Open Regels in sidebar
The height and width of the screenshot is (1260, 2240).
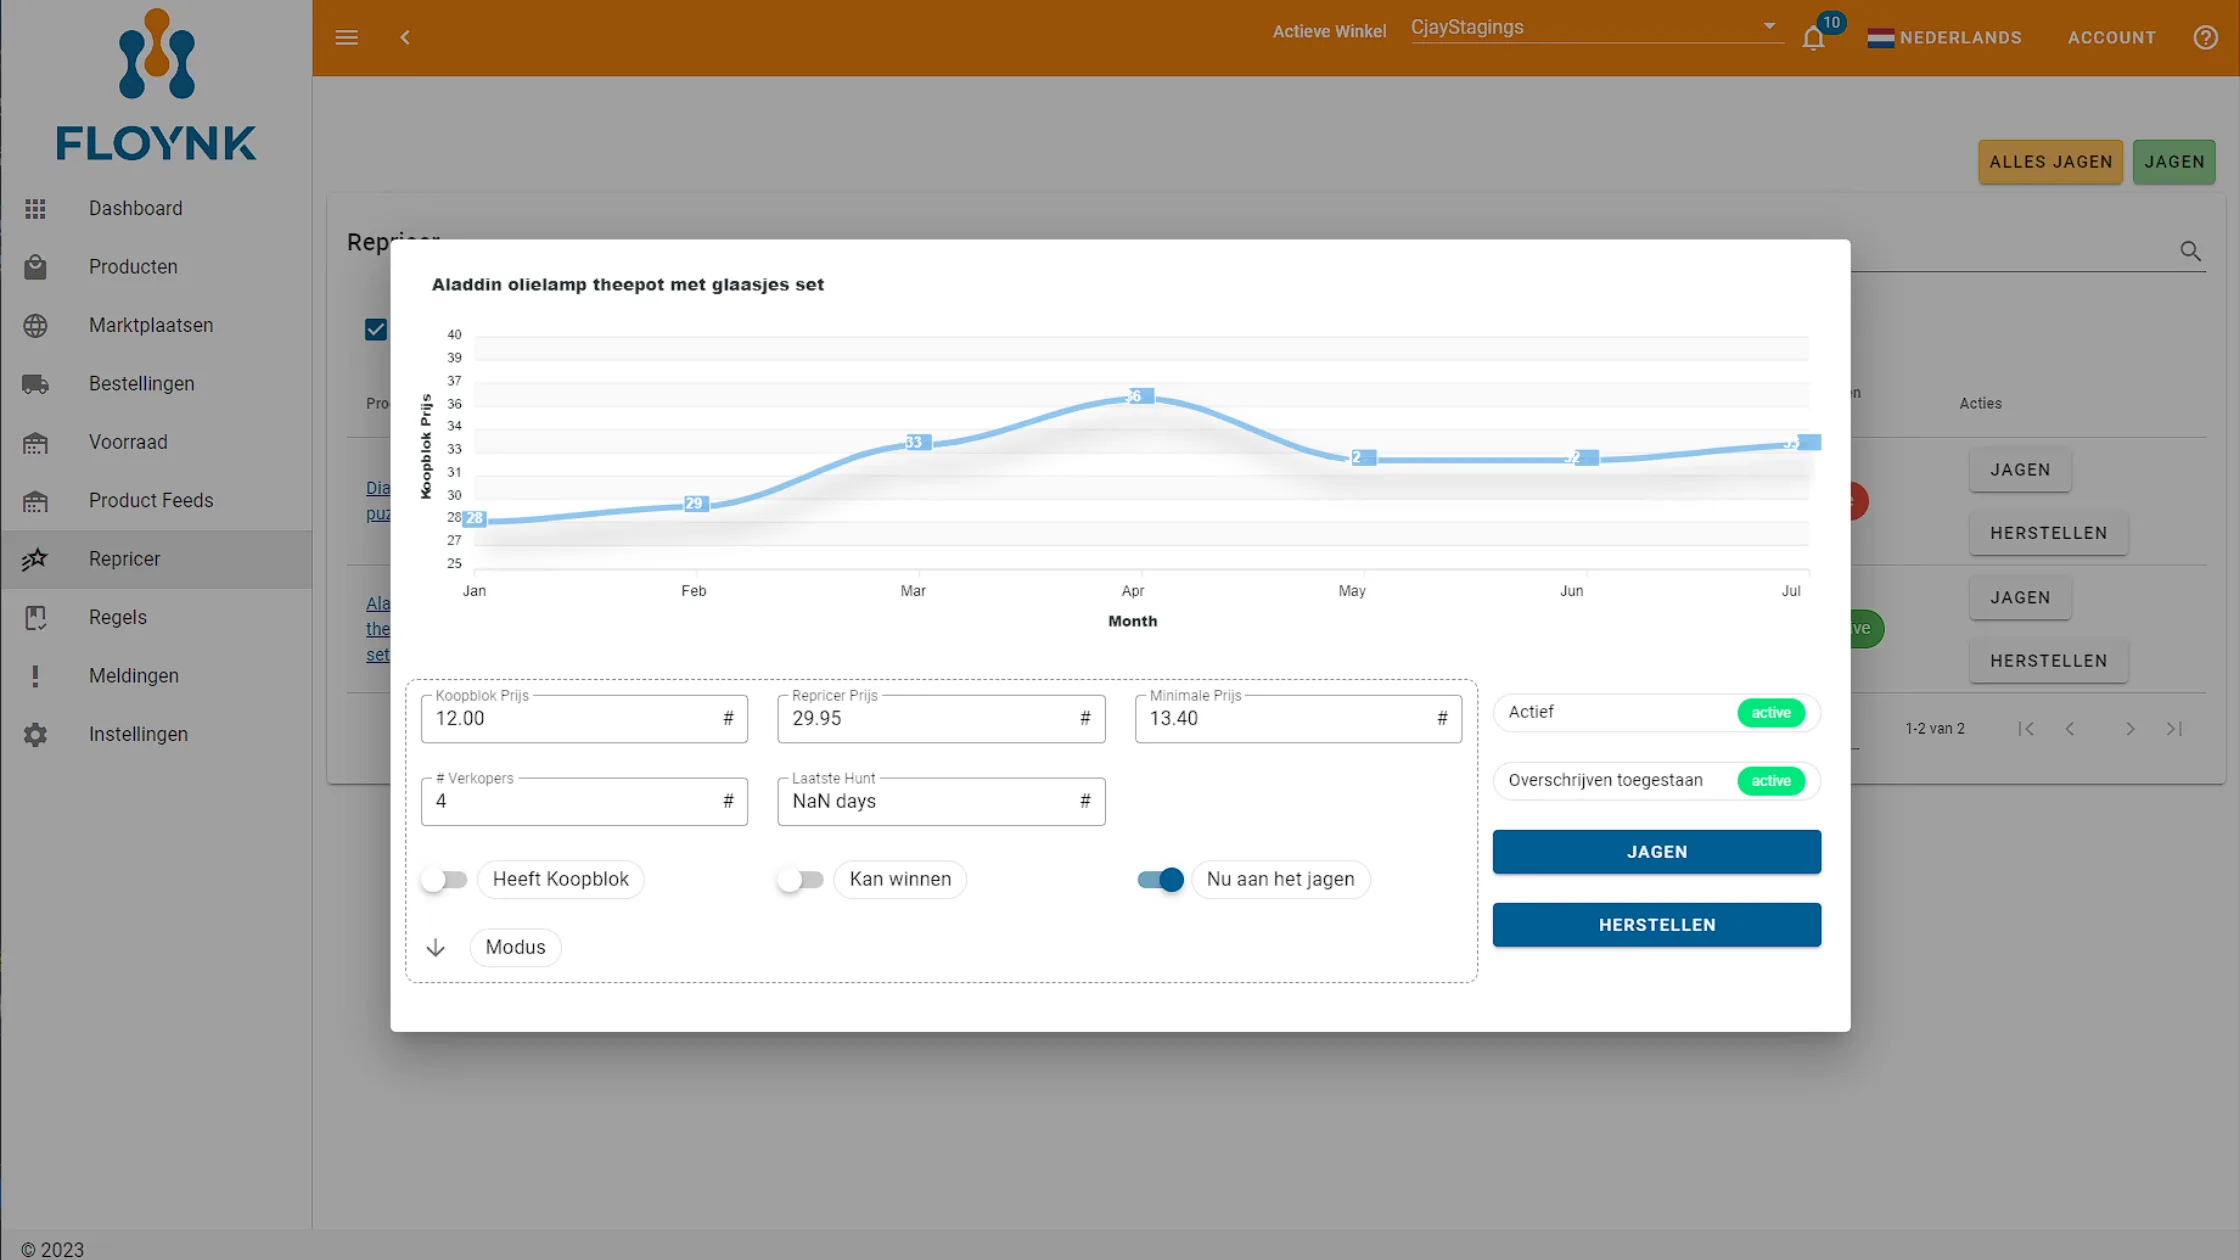[x=156, y=617]
